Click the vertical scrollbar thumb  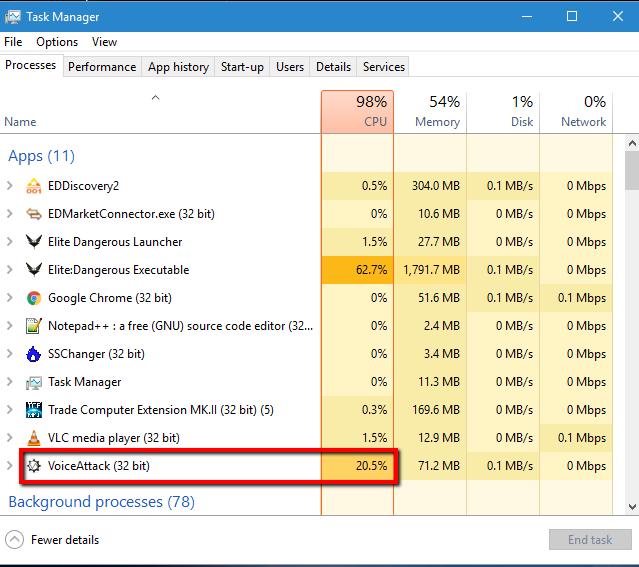click(x=632, y=170)
